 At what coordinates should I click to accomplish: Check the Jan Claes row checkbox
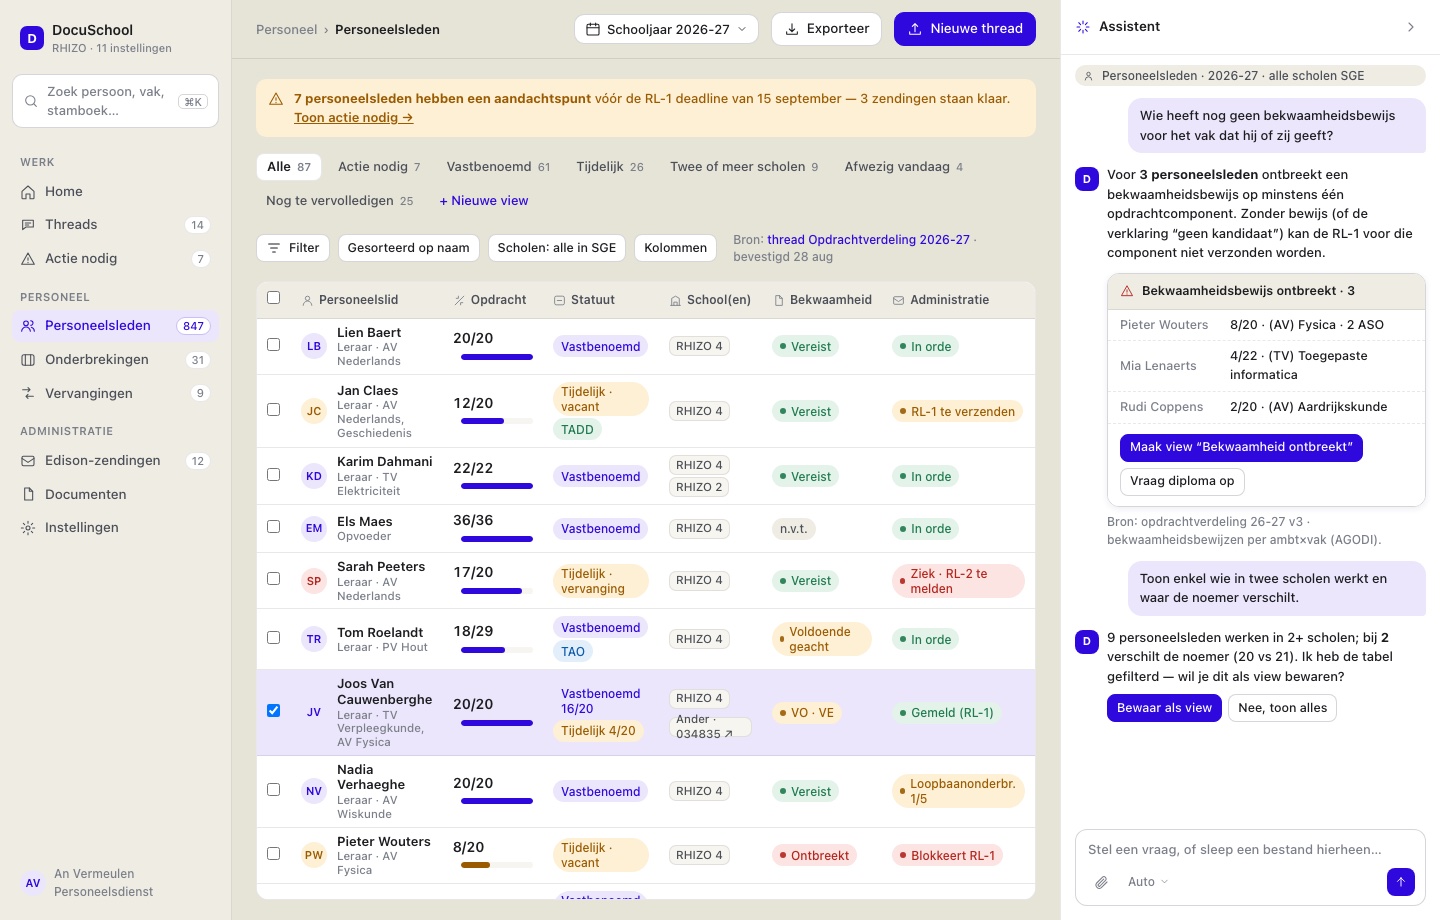274,410
